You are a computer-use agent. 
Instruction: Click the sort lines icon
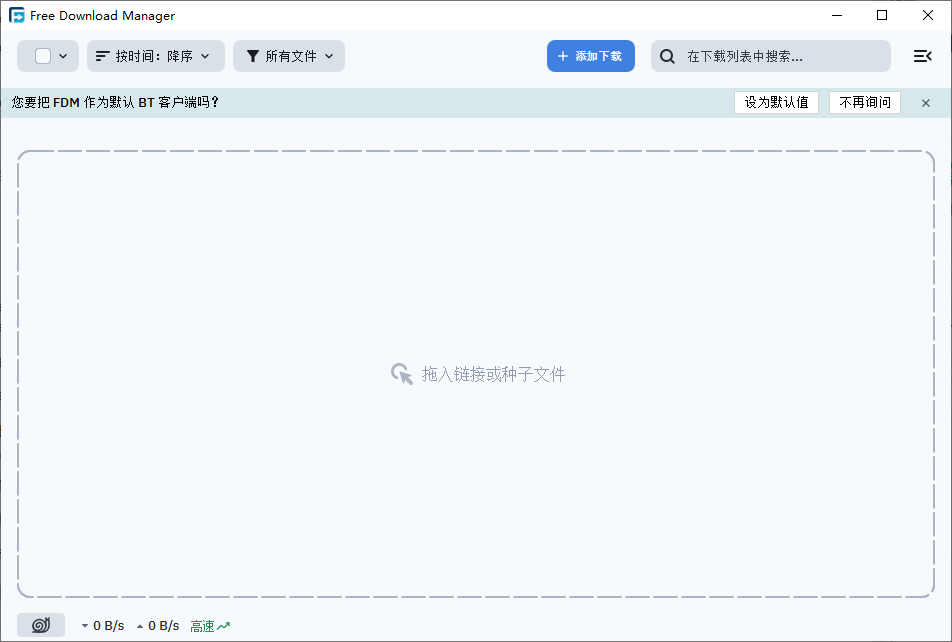[x=103, y=56]
